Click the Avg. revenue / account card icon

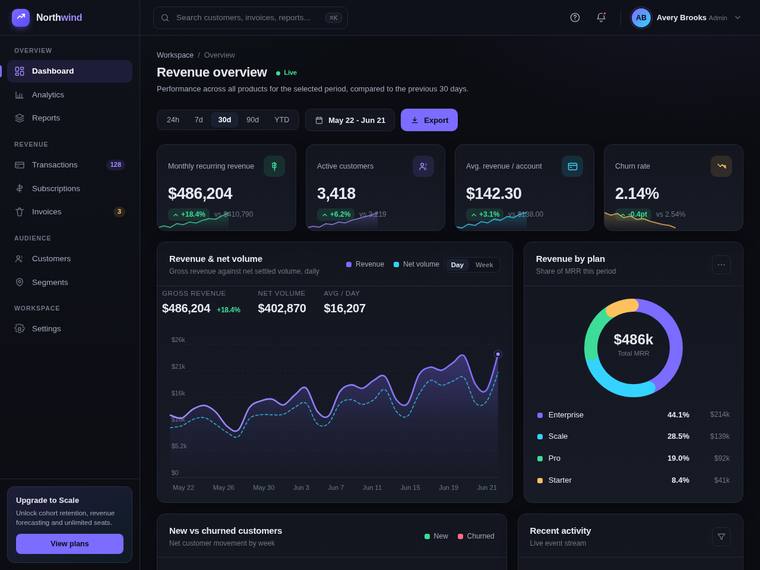(x=572, y=166)
